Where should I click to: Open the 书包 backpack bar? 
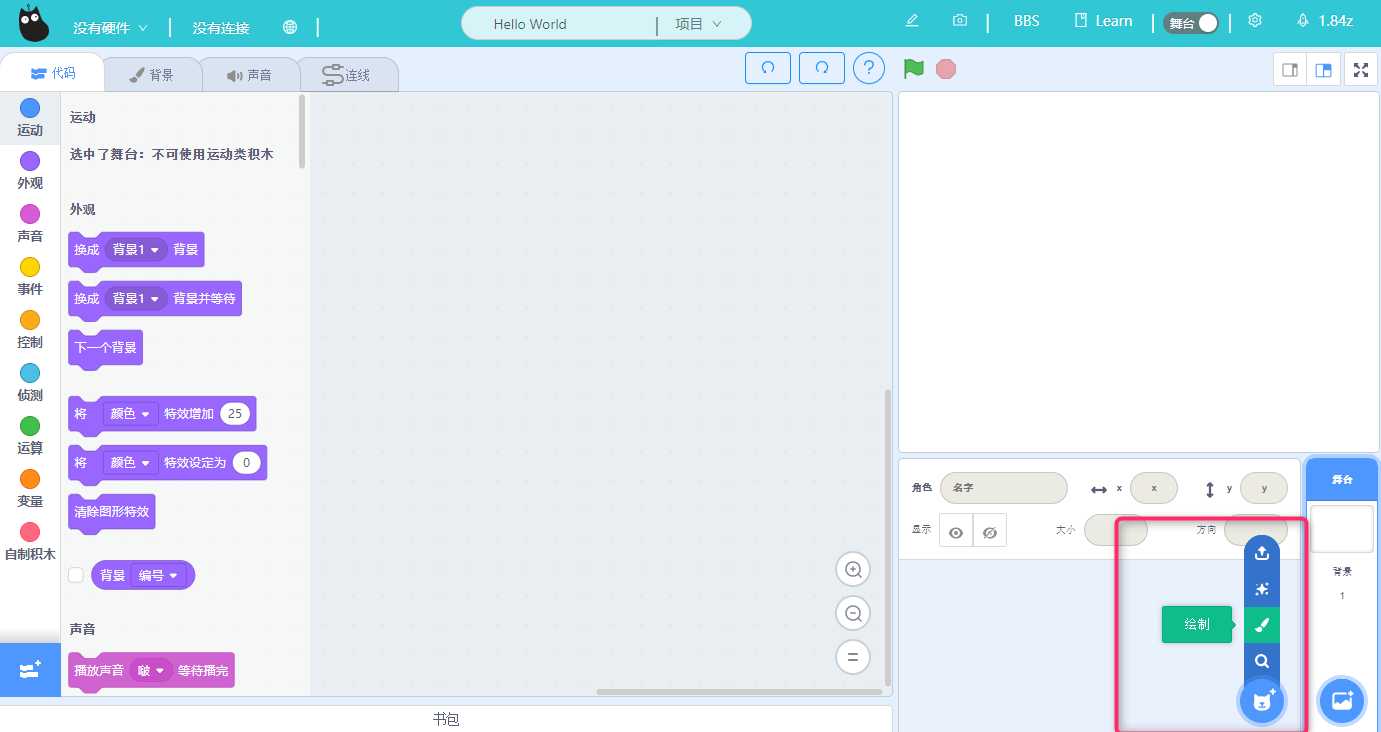pyautogui.click(x=446, y=719)
